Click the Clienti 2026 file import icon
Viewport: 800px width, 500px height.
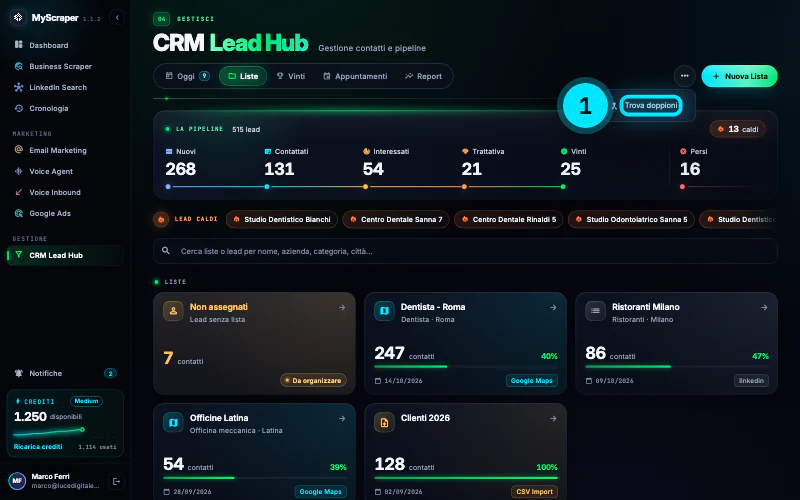(384, 422)
